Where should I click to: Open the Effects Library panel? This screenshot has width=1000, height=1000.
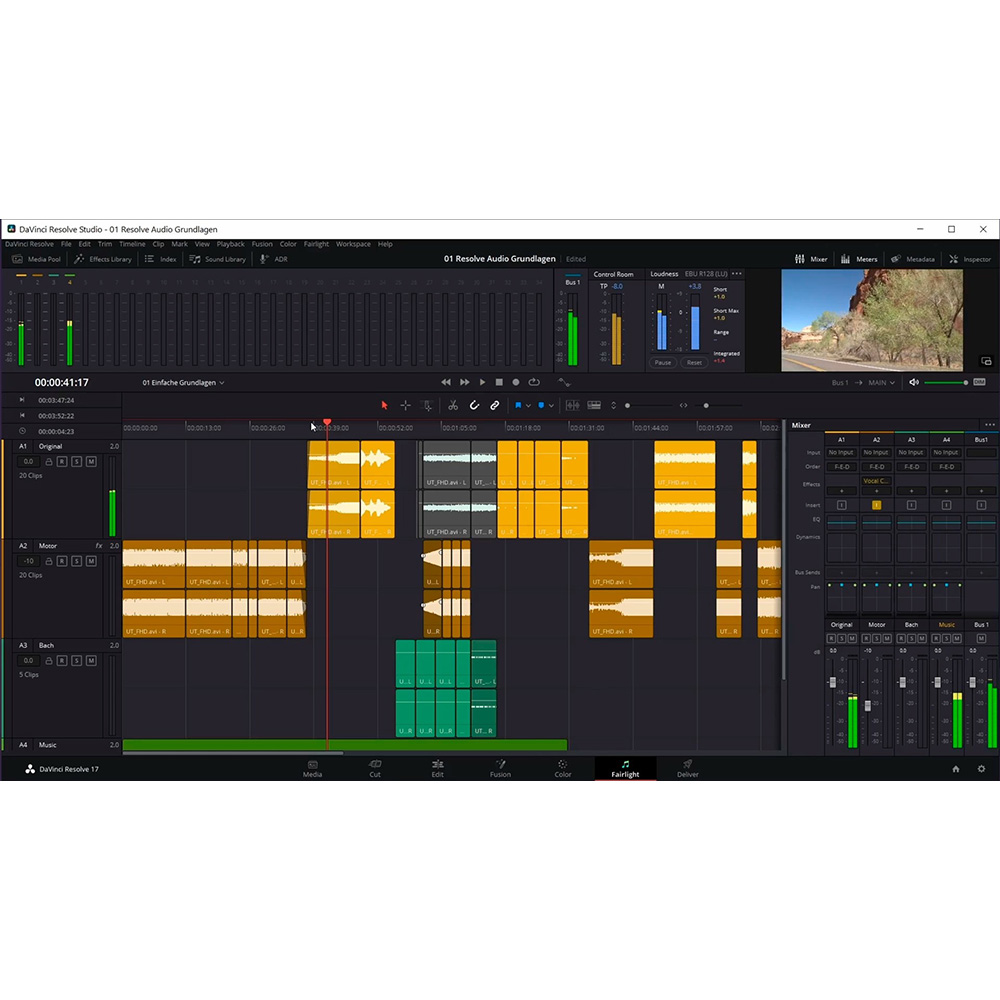tap(103, 259)
